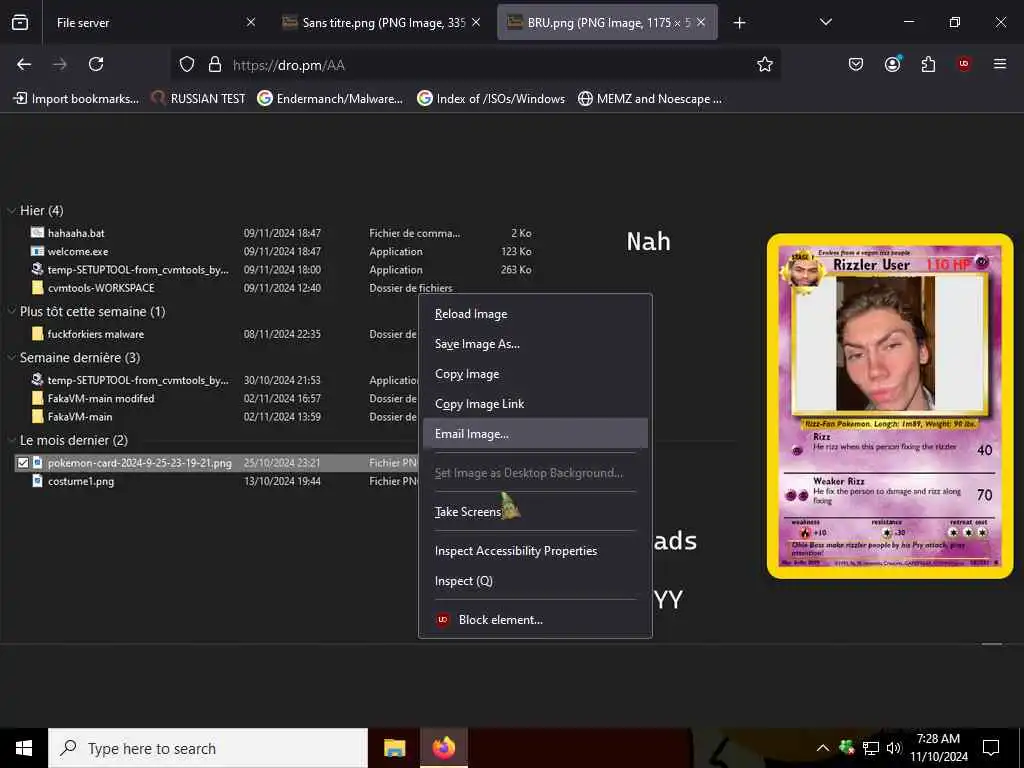Viewport: 1024px width, 768px height.
Task: Bookmark this page with star
Action: (x=765, y=64)
